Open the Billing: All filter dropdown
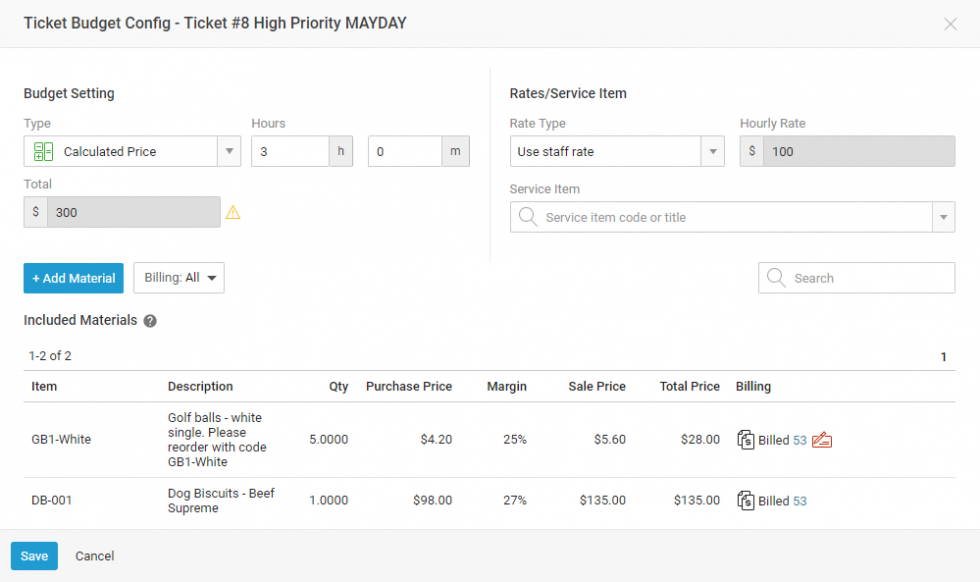 click(179, 278)
